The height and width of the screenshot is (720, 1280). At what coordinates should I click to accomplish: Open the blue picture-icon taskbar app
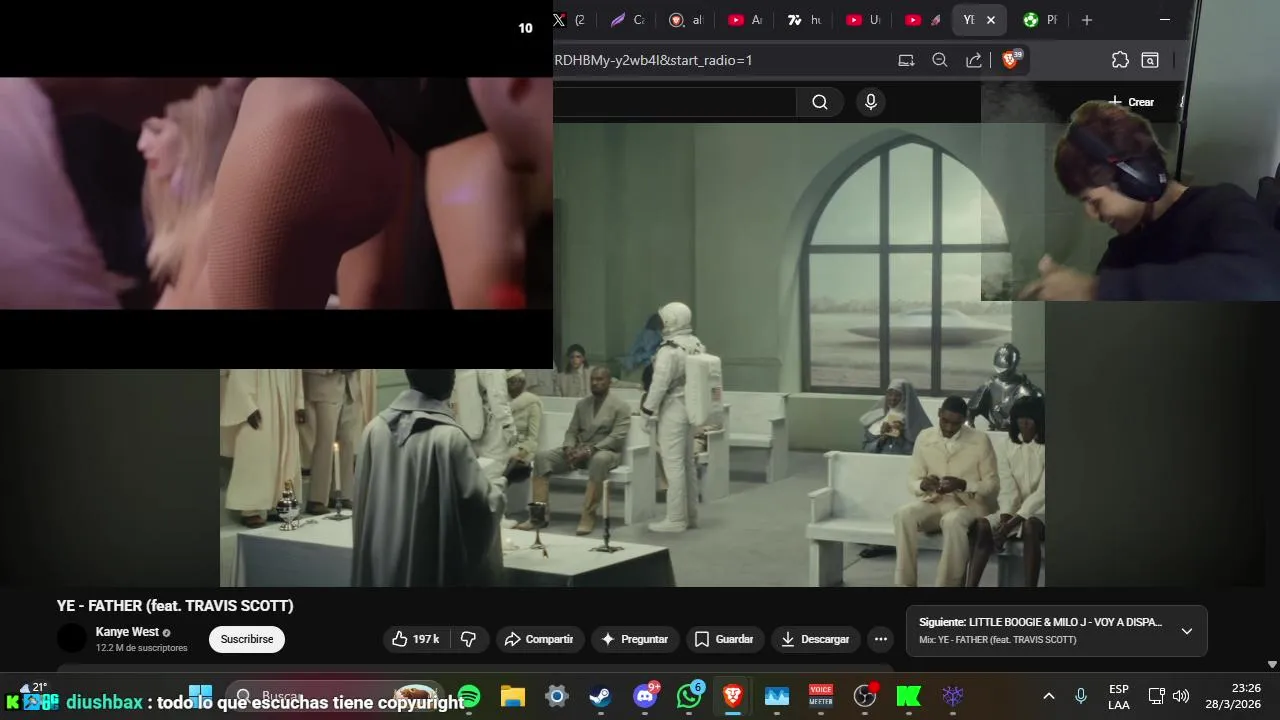pyautogui.click(x=777, y=696)
